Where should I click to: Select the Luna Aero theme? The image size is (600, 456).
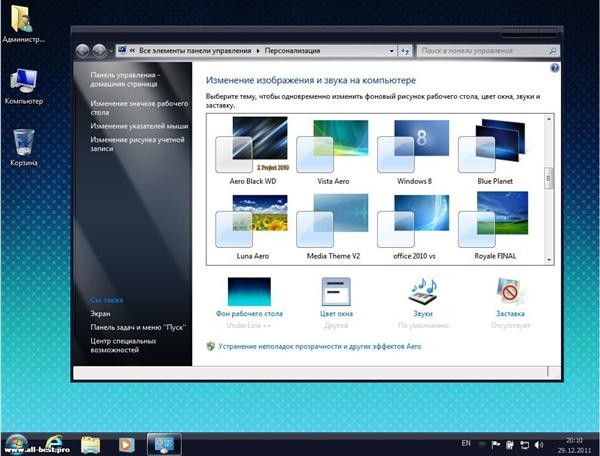pyautogui.click(x=253, y=226)
